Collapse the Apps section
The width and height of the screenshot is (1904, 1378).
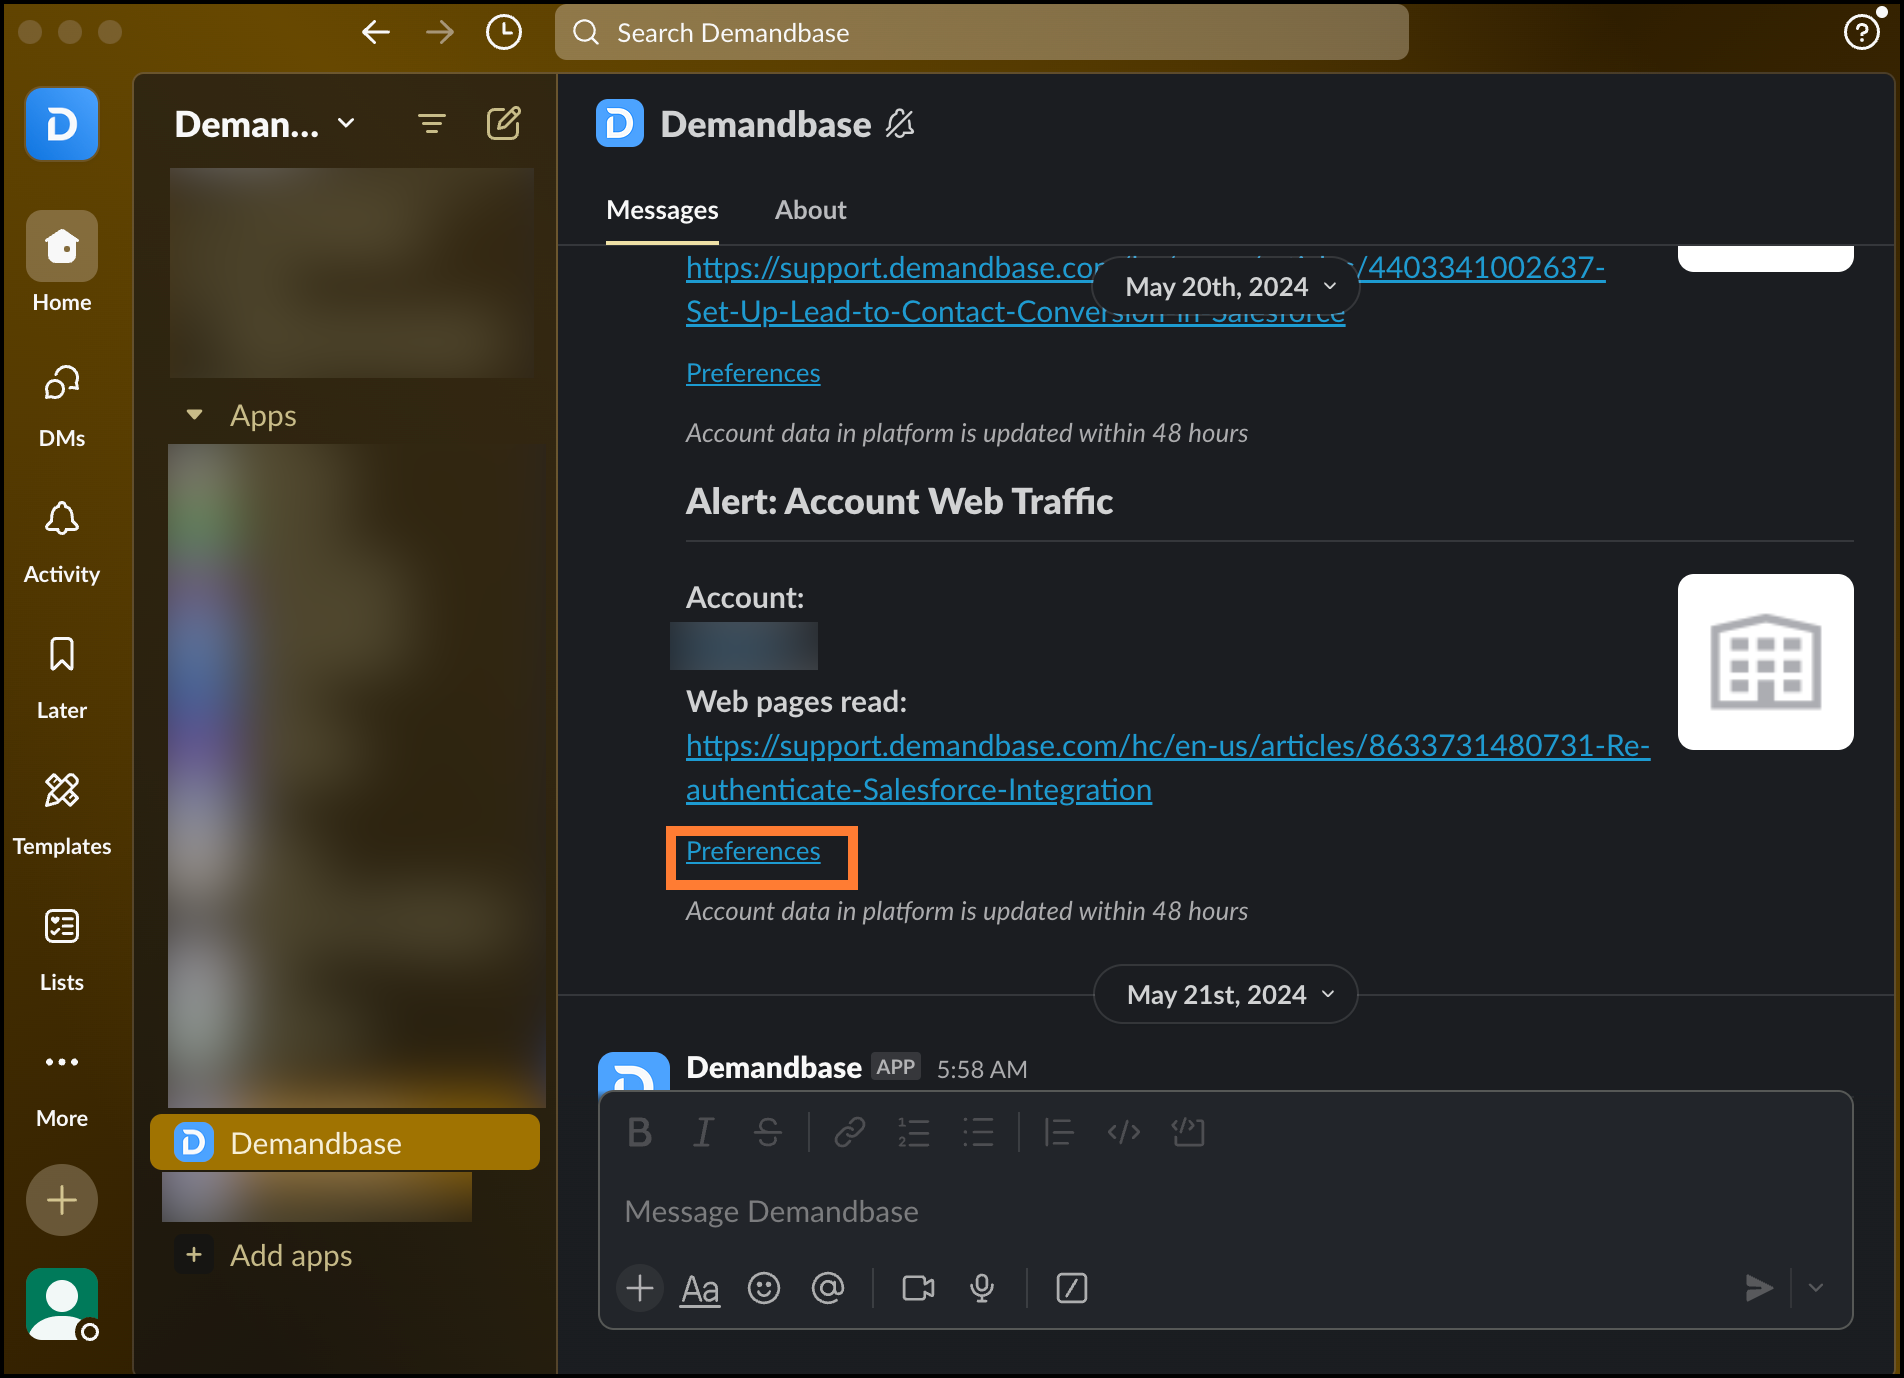pyautogui.click(x=195, y=415)
